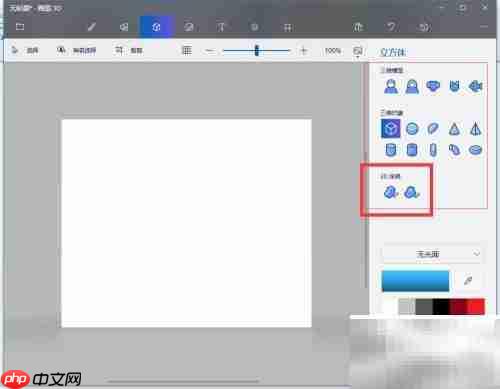Viewport: 500px width, 389px height.
Task: Select the capsule 3D object
Action: click(x=433, y=150)
